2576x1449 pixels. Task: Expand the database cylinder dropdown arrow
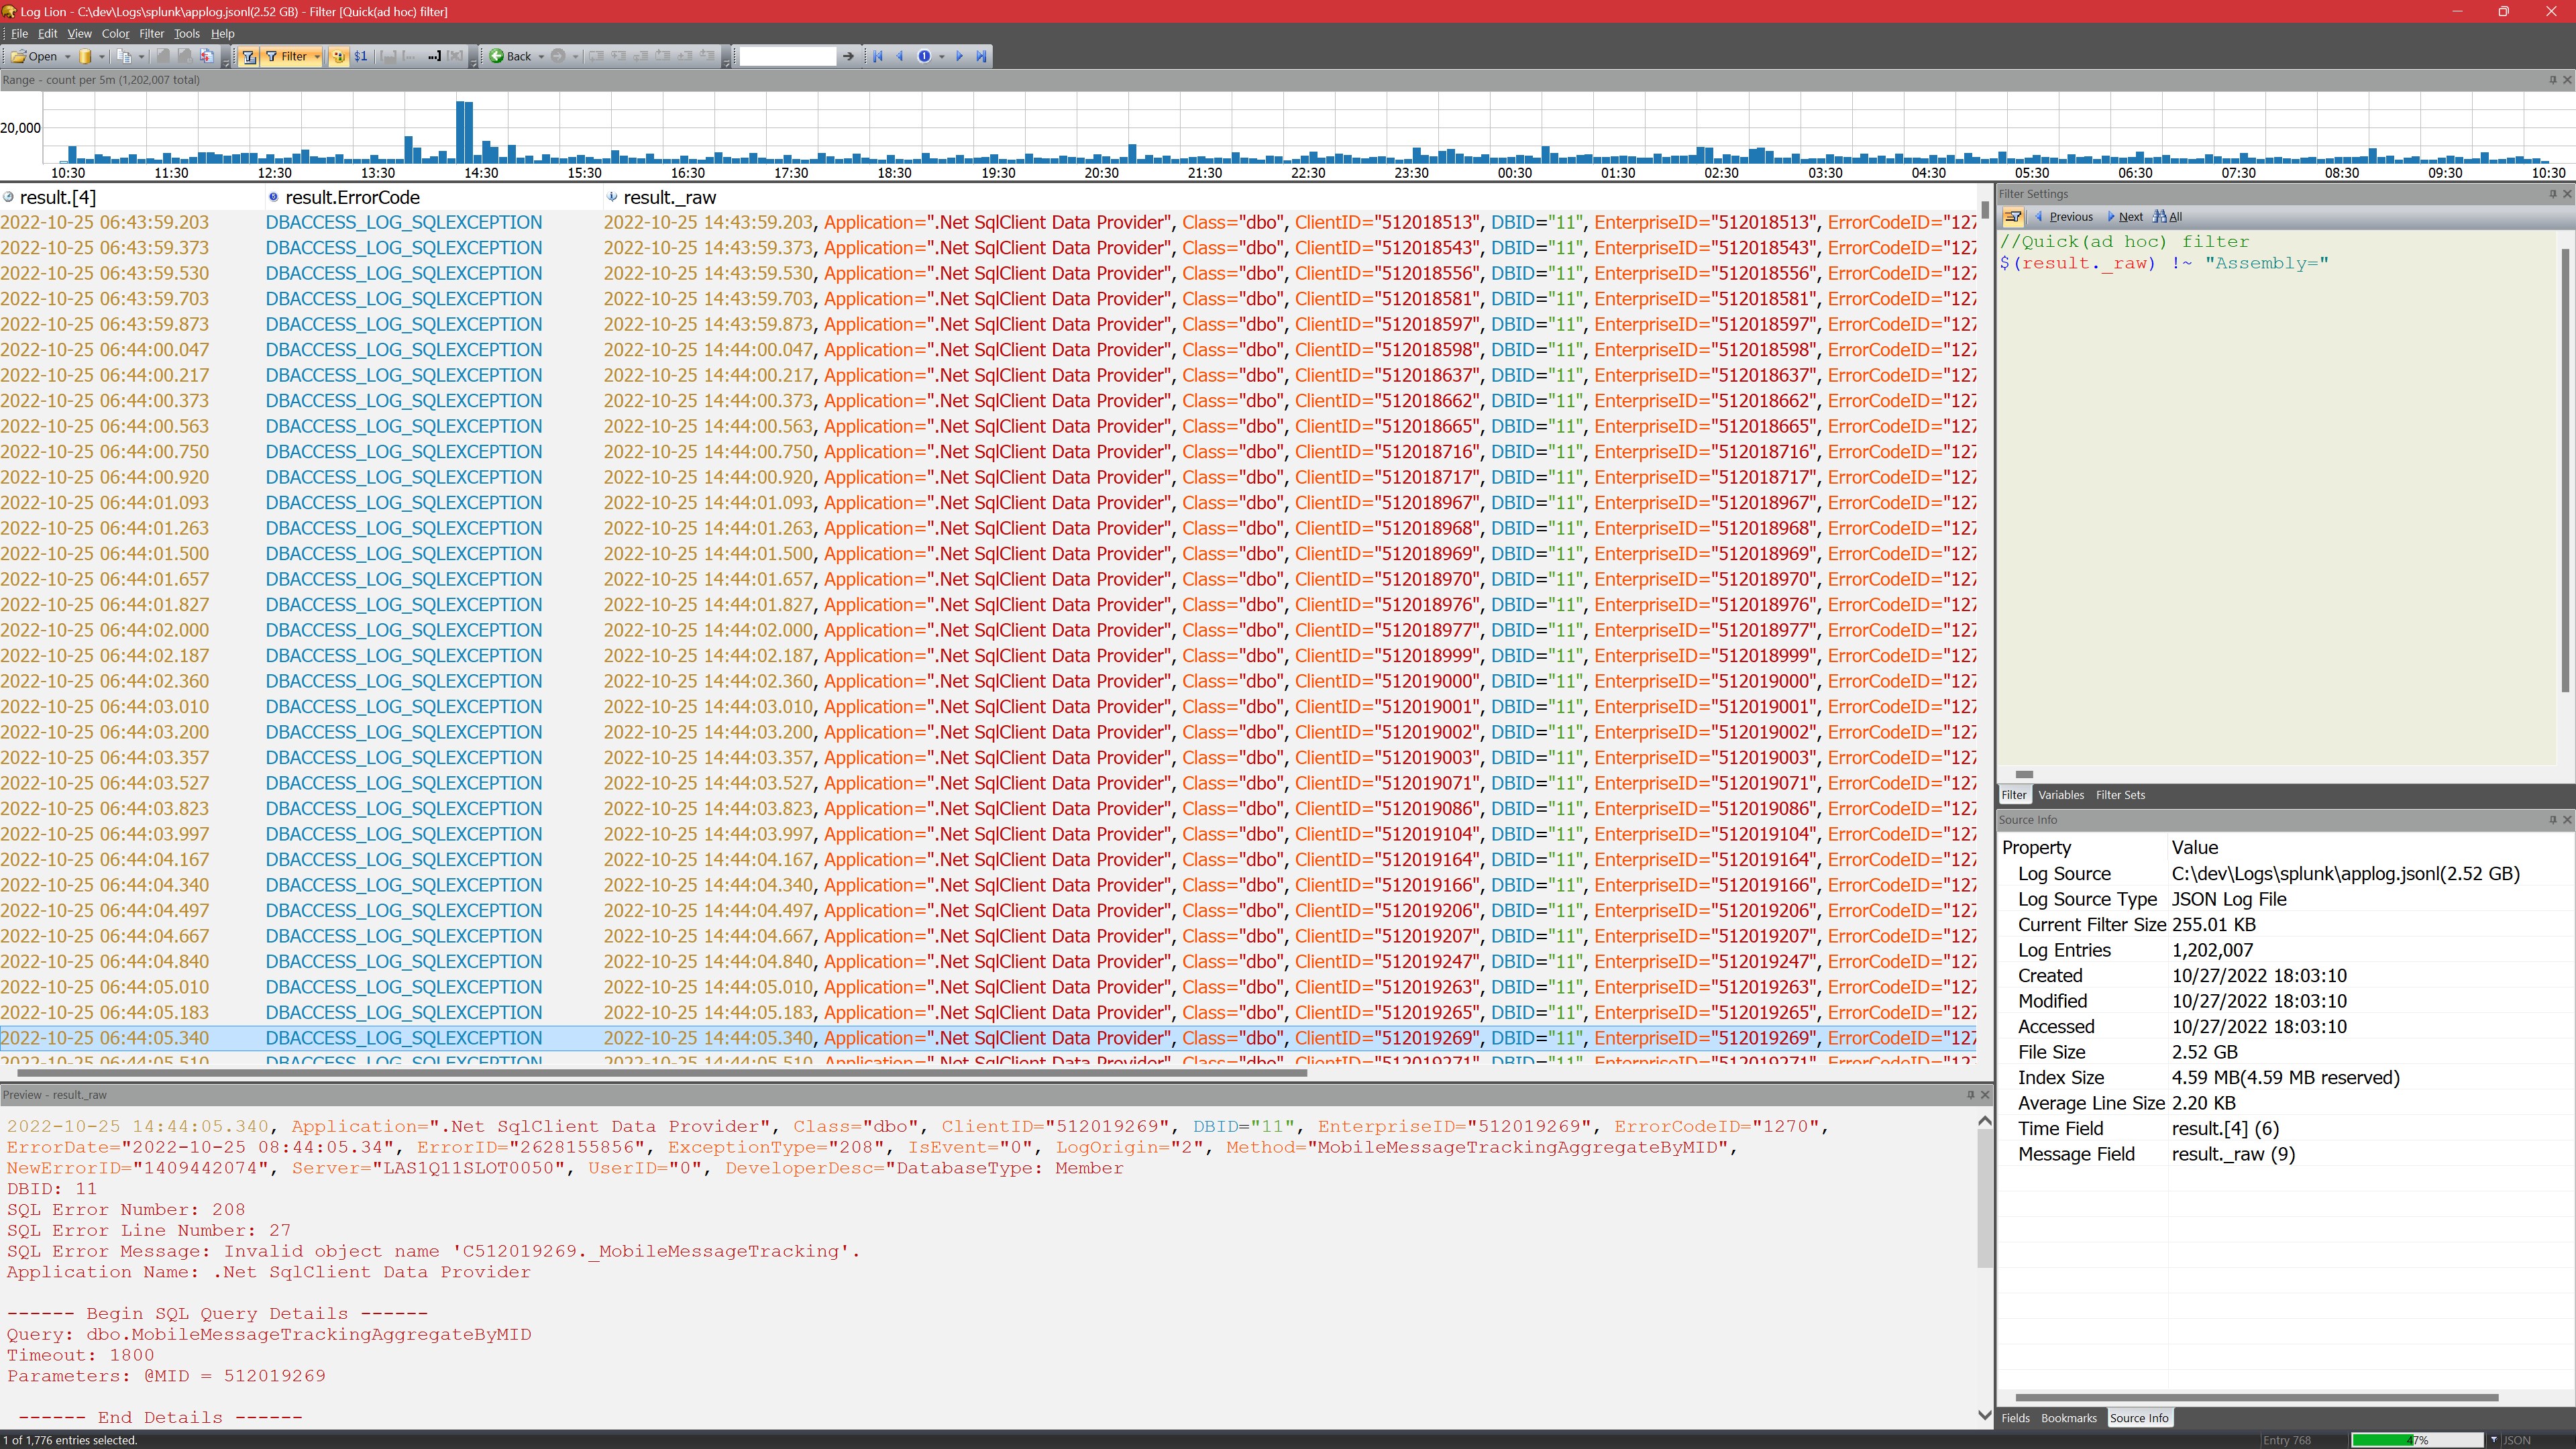[101, 56]
